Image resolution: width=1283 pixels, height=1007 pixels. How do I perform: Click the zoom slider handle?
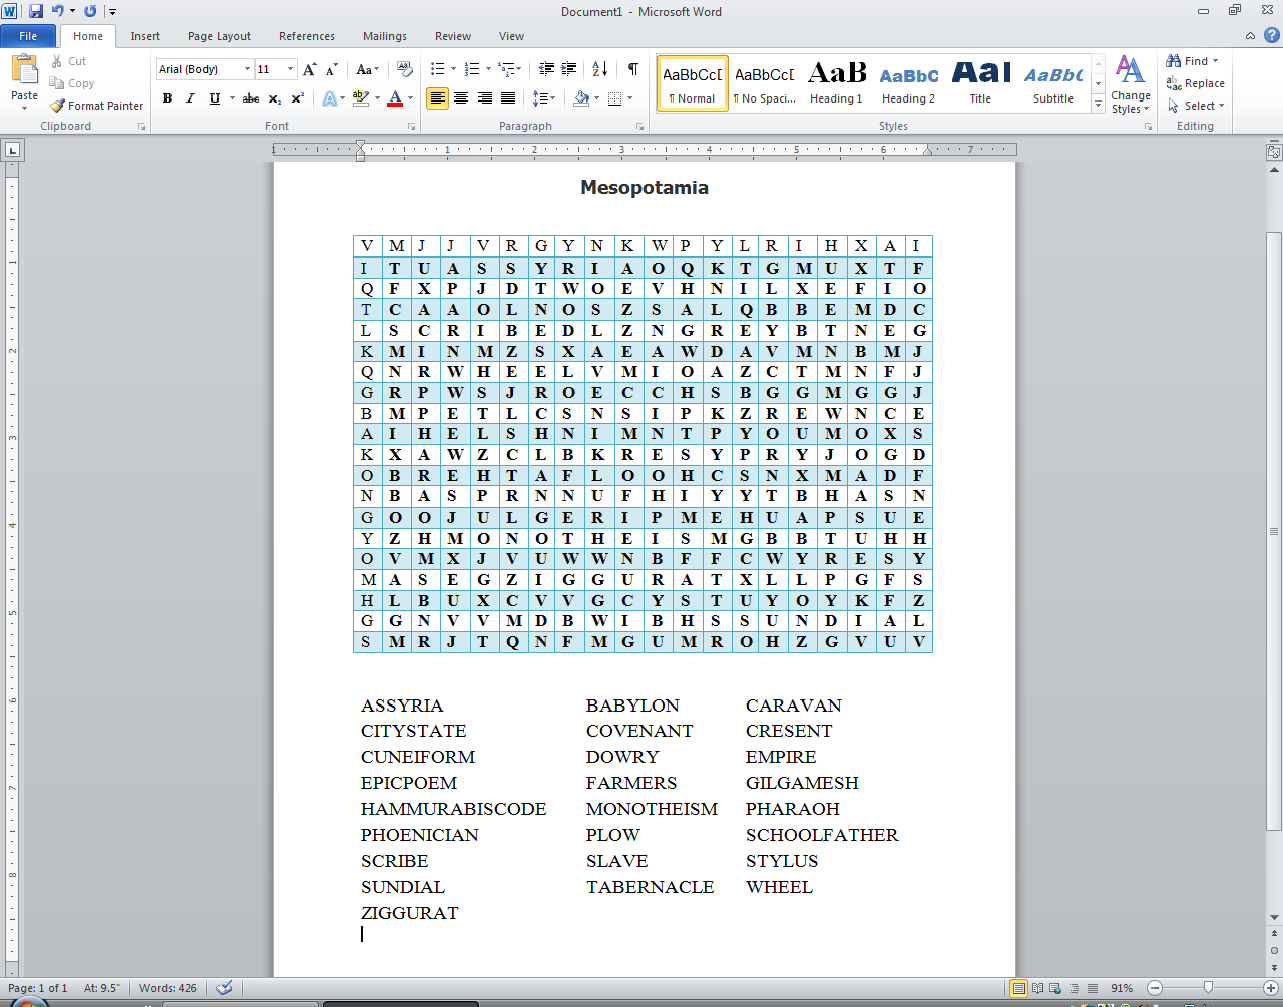[x=1208, y=988]
